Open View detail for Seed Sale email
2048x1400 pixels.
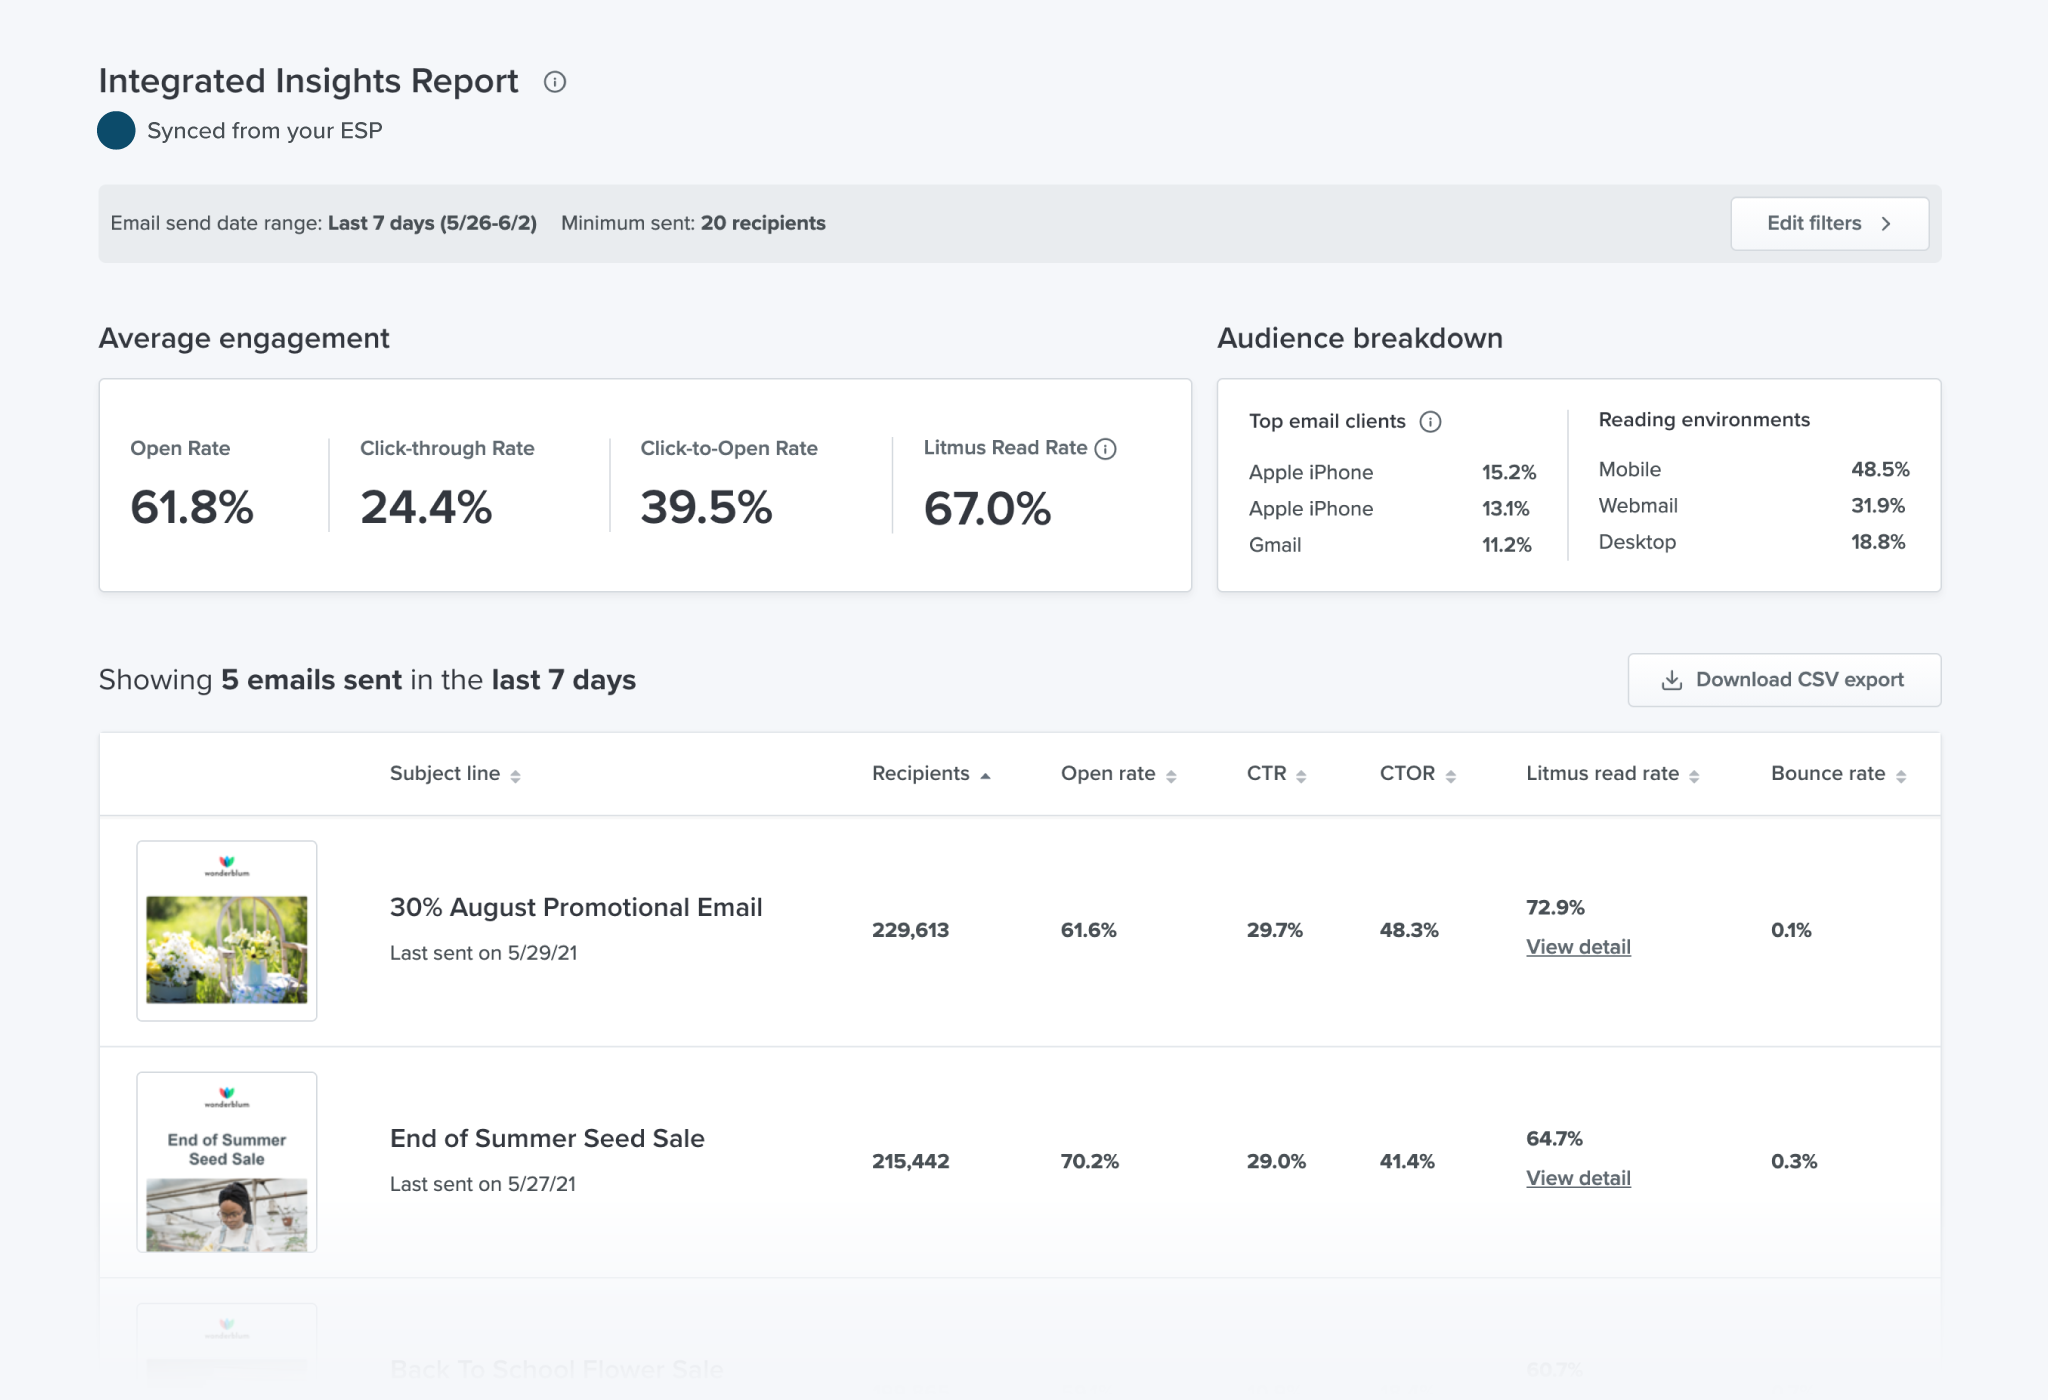coord(1578,1178)
